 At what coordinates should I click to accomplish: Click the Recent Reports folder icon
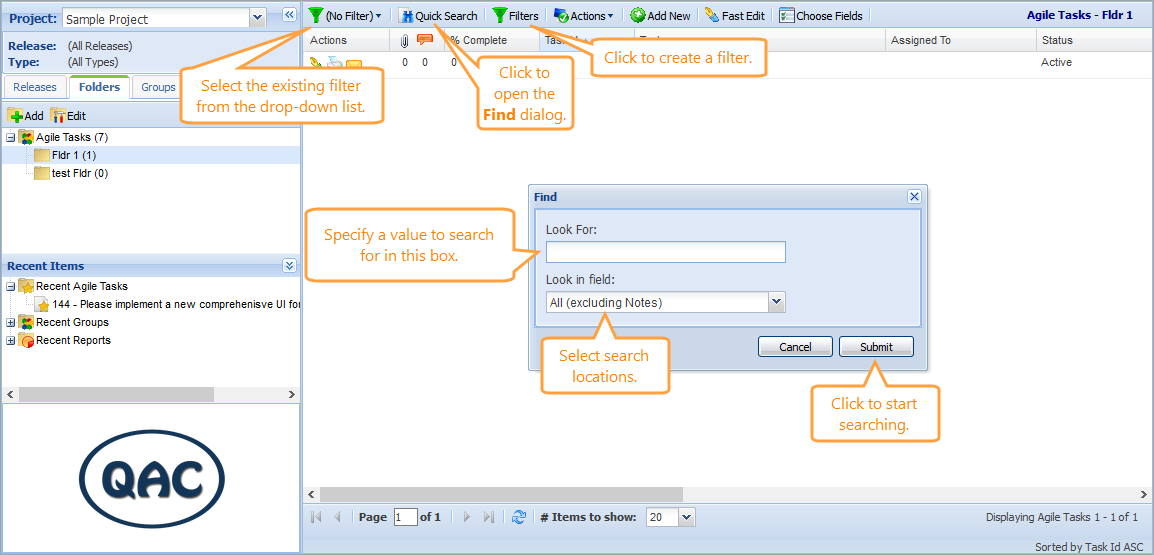[26, 340]
